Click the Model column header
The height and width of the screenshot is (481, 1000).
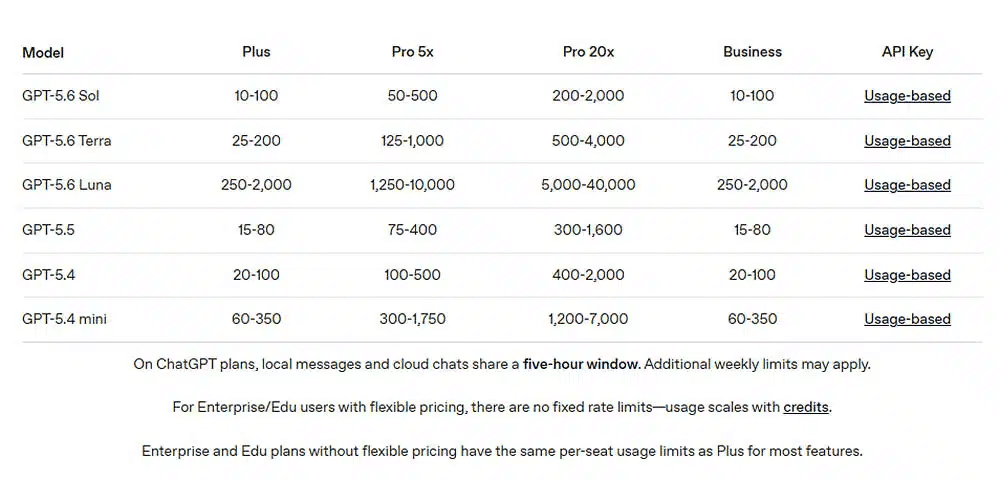point(43,52)
